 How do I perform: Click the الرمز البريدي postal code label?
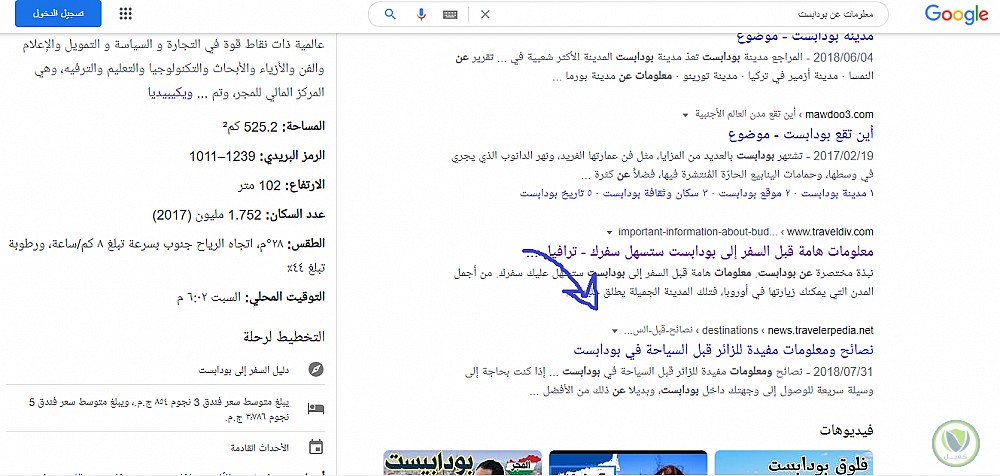pyautogui.click(x=293, y=156)
